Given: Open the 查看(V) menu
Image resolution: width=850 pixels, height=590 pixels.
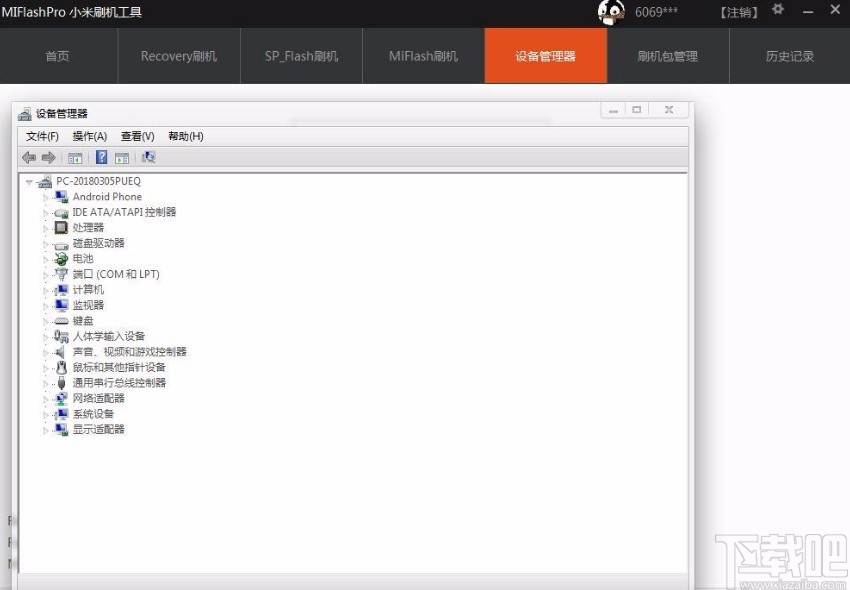Looking at the screenshot, I should coord(138,136).
